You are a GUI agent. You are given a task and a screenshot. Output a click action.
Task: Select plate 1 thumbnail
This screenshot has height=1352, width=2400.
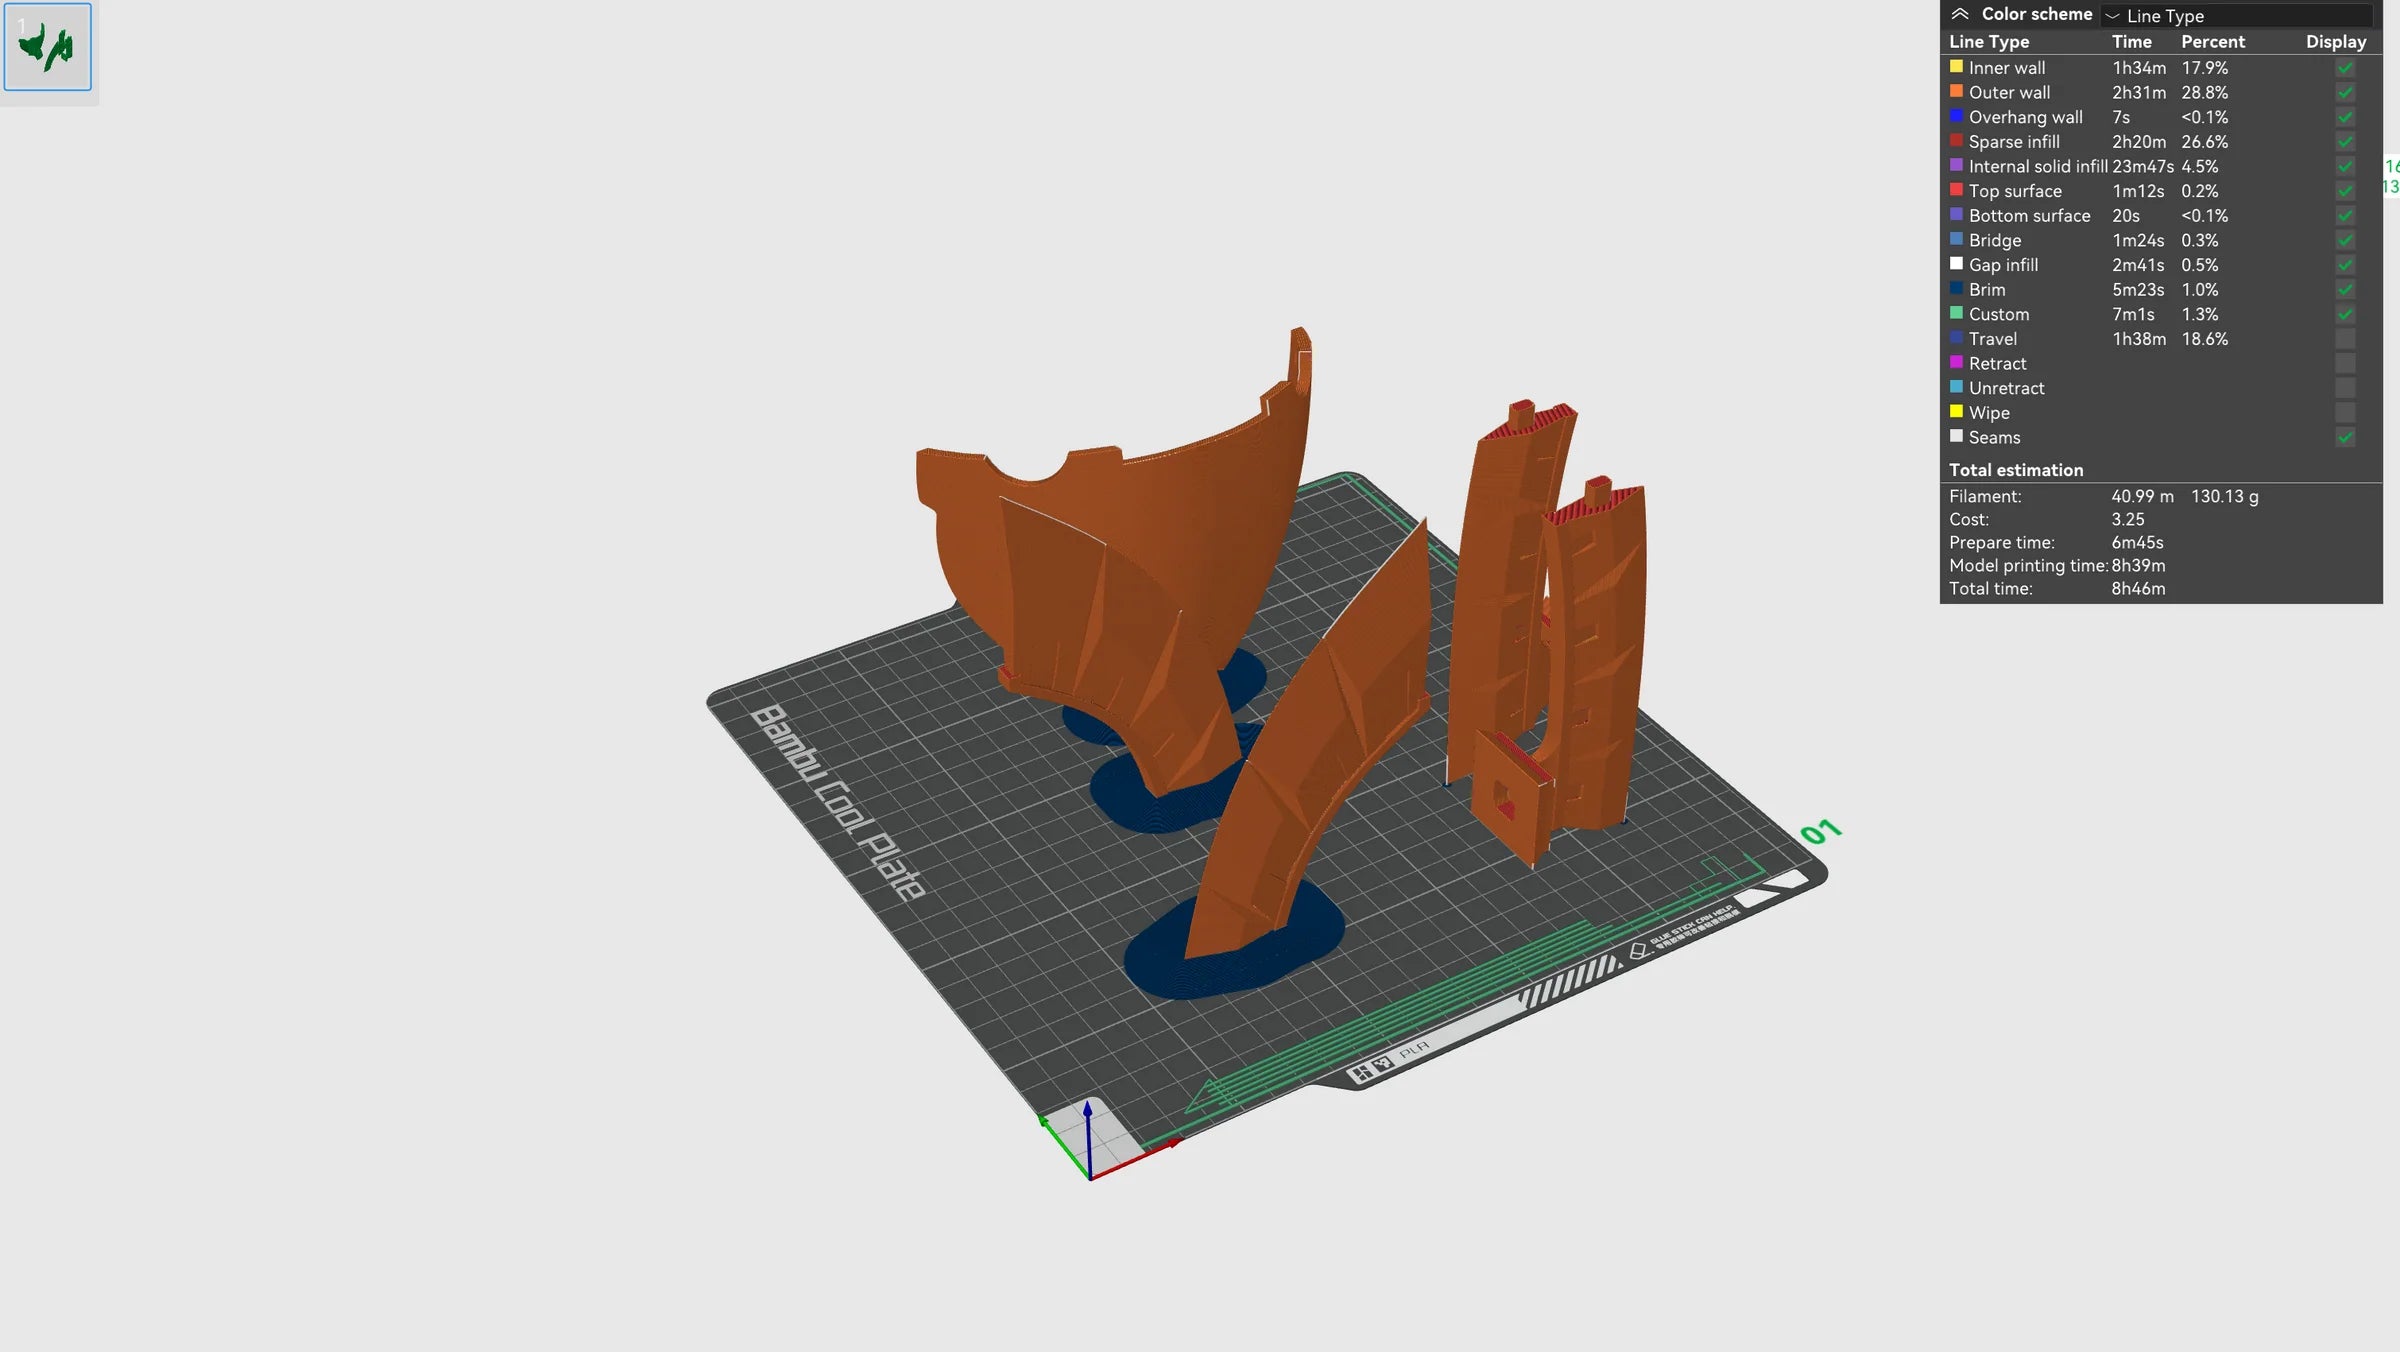click(48, 47)
